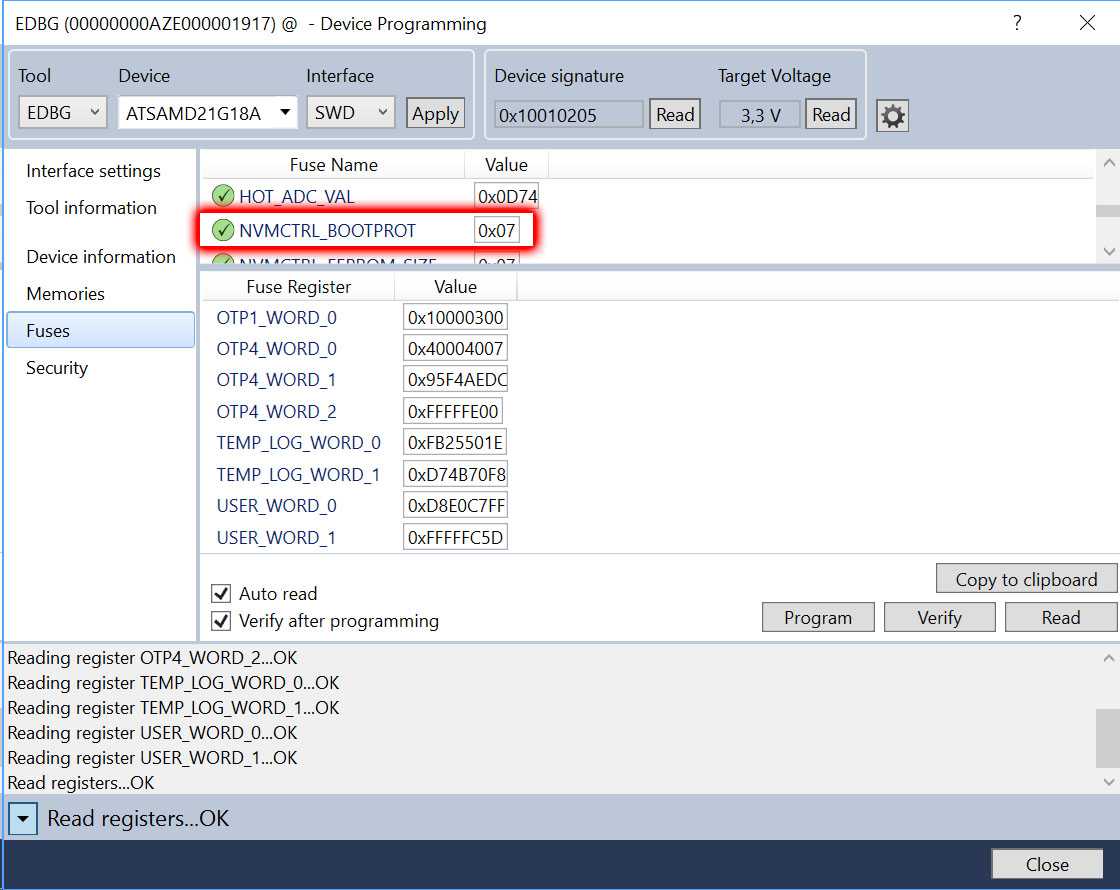This screenshot has height=890, width=1120.
Task: Click the green check next to HOT_ADC_VAL
Action: pyautogui.click(x=224, y=197)
